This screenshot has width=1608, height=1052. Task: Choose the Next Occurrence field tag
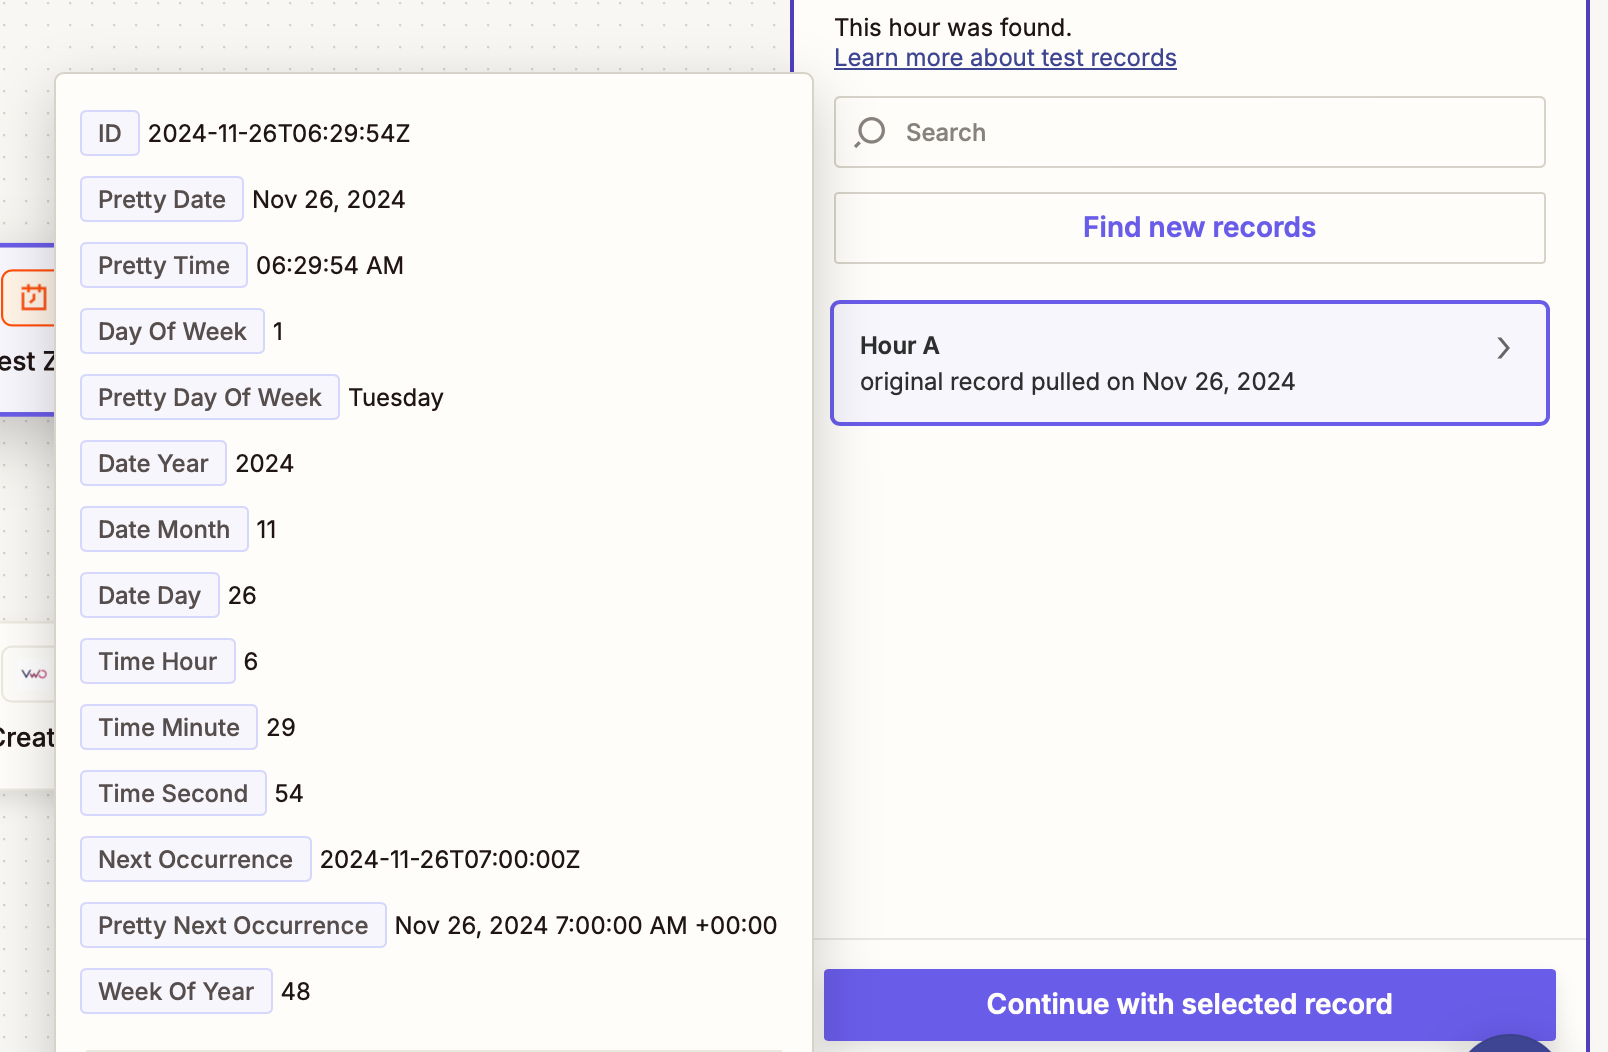coord(196,859)
